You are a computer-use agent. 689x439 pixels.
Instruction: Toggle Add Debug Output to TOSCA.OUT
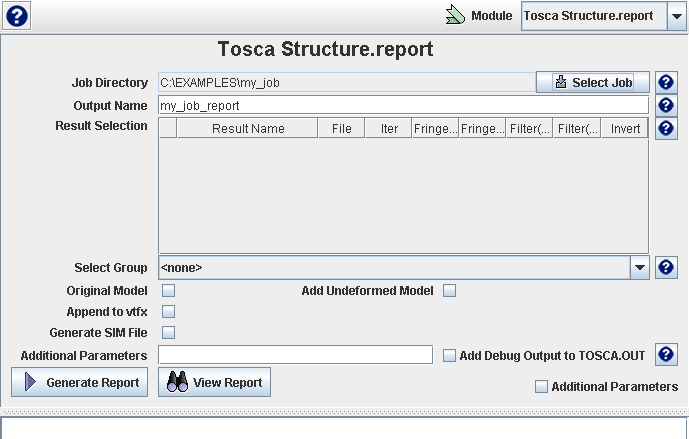450,355
